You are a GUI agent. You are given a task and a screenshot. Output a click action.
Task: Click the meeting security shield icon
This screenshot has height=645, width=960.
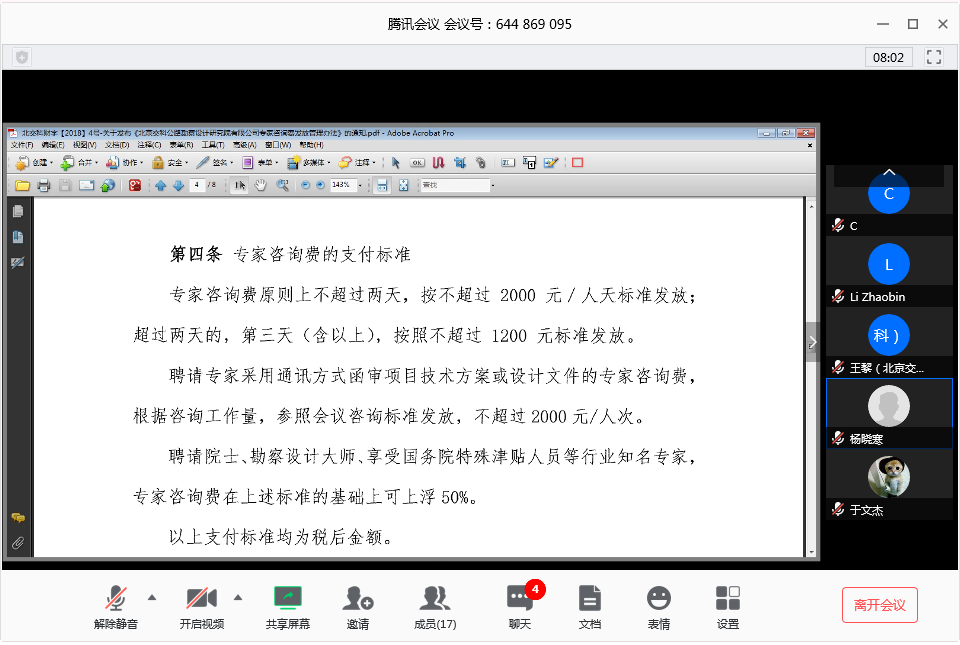[22, 58]
